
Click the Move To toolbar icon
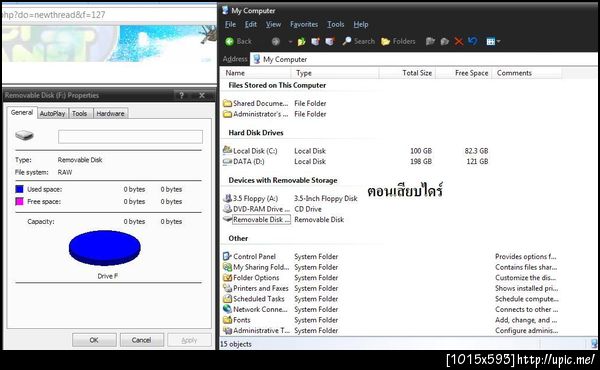tap(430, 41)
